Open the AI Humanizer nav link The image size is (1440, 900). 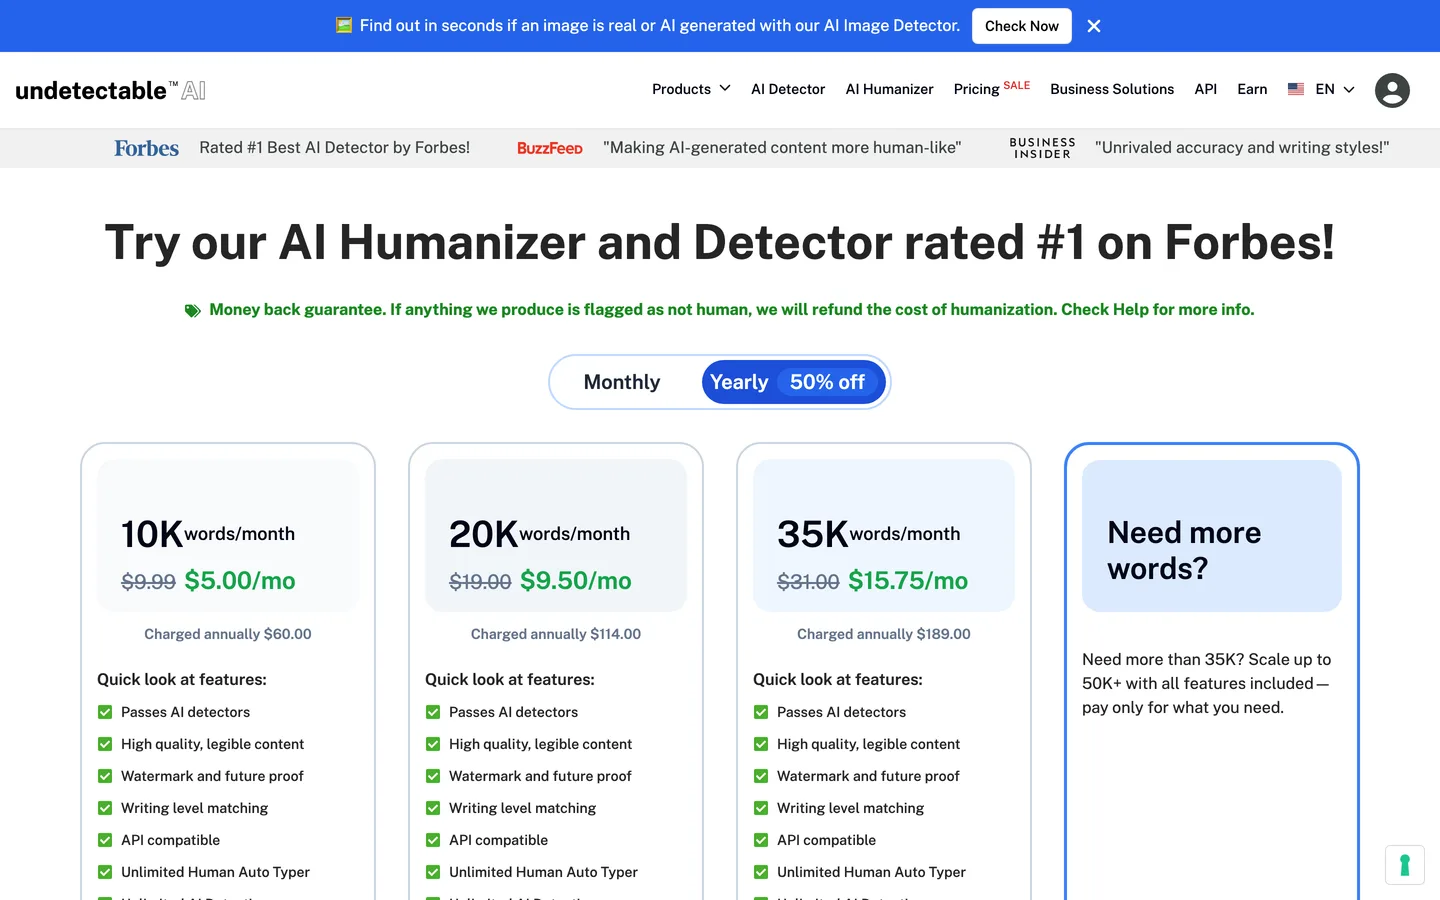coord(889,89)
